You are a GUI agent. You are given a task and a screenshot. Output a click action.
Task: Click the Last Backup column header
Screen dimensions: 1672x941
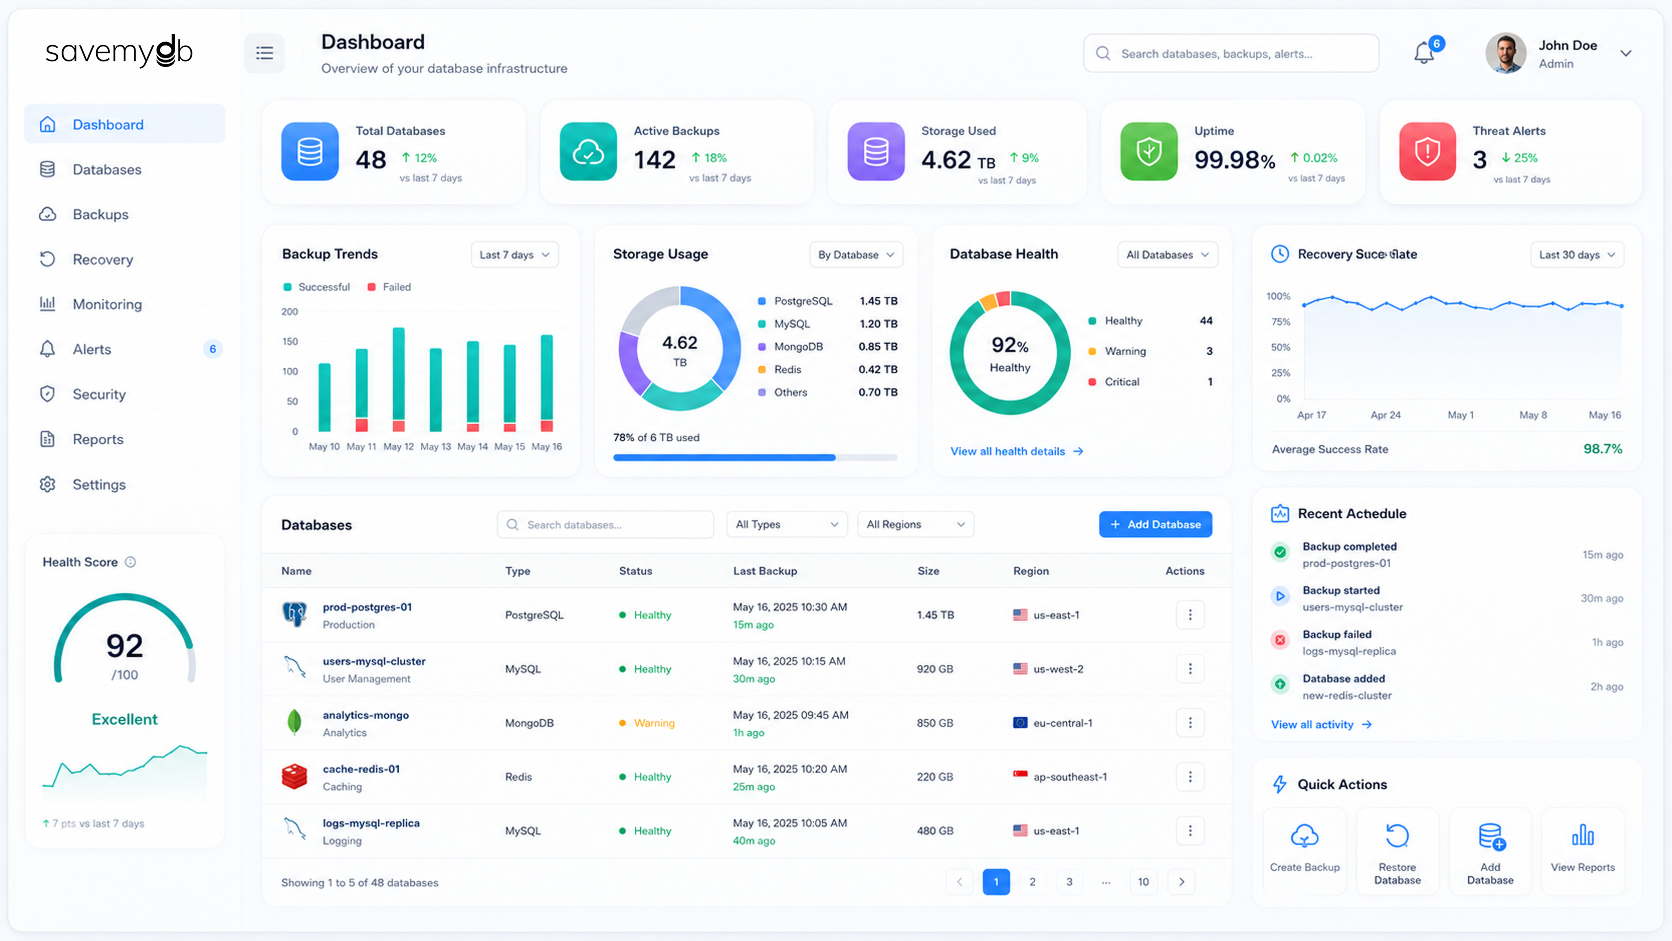click(x=765, y=571)
